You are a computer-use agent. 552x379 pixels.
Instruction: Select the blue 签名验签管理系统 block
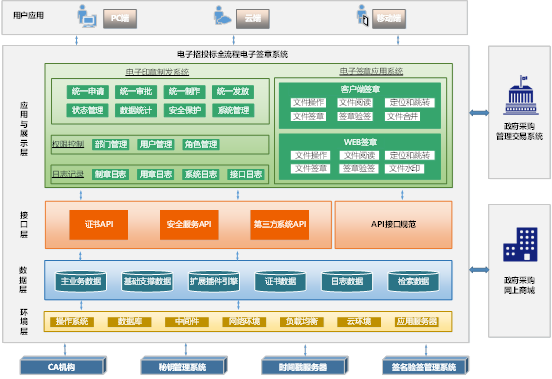426,366
